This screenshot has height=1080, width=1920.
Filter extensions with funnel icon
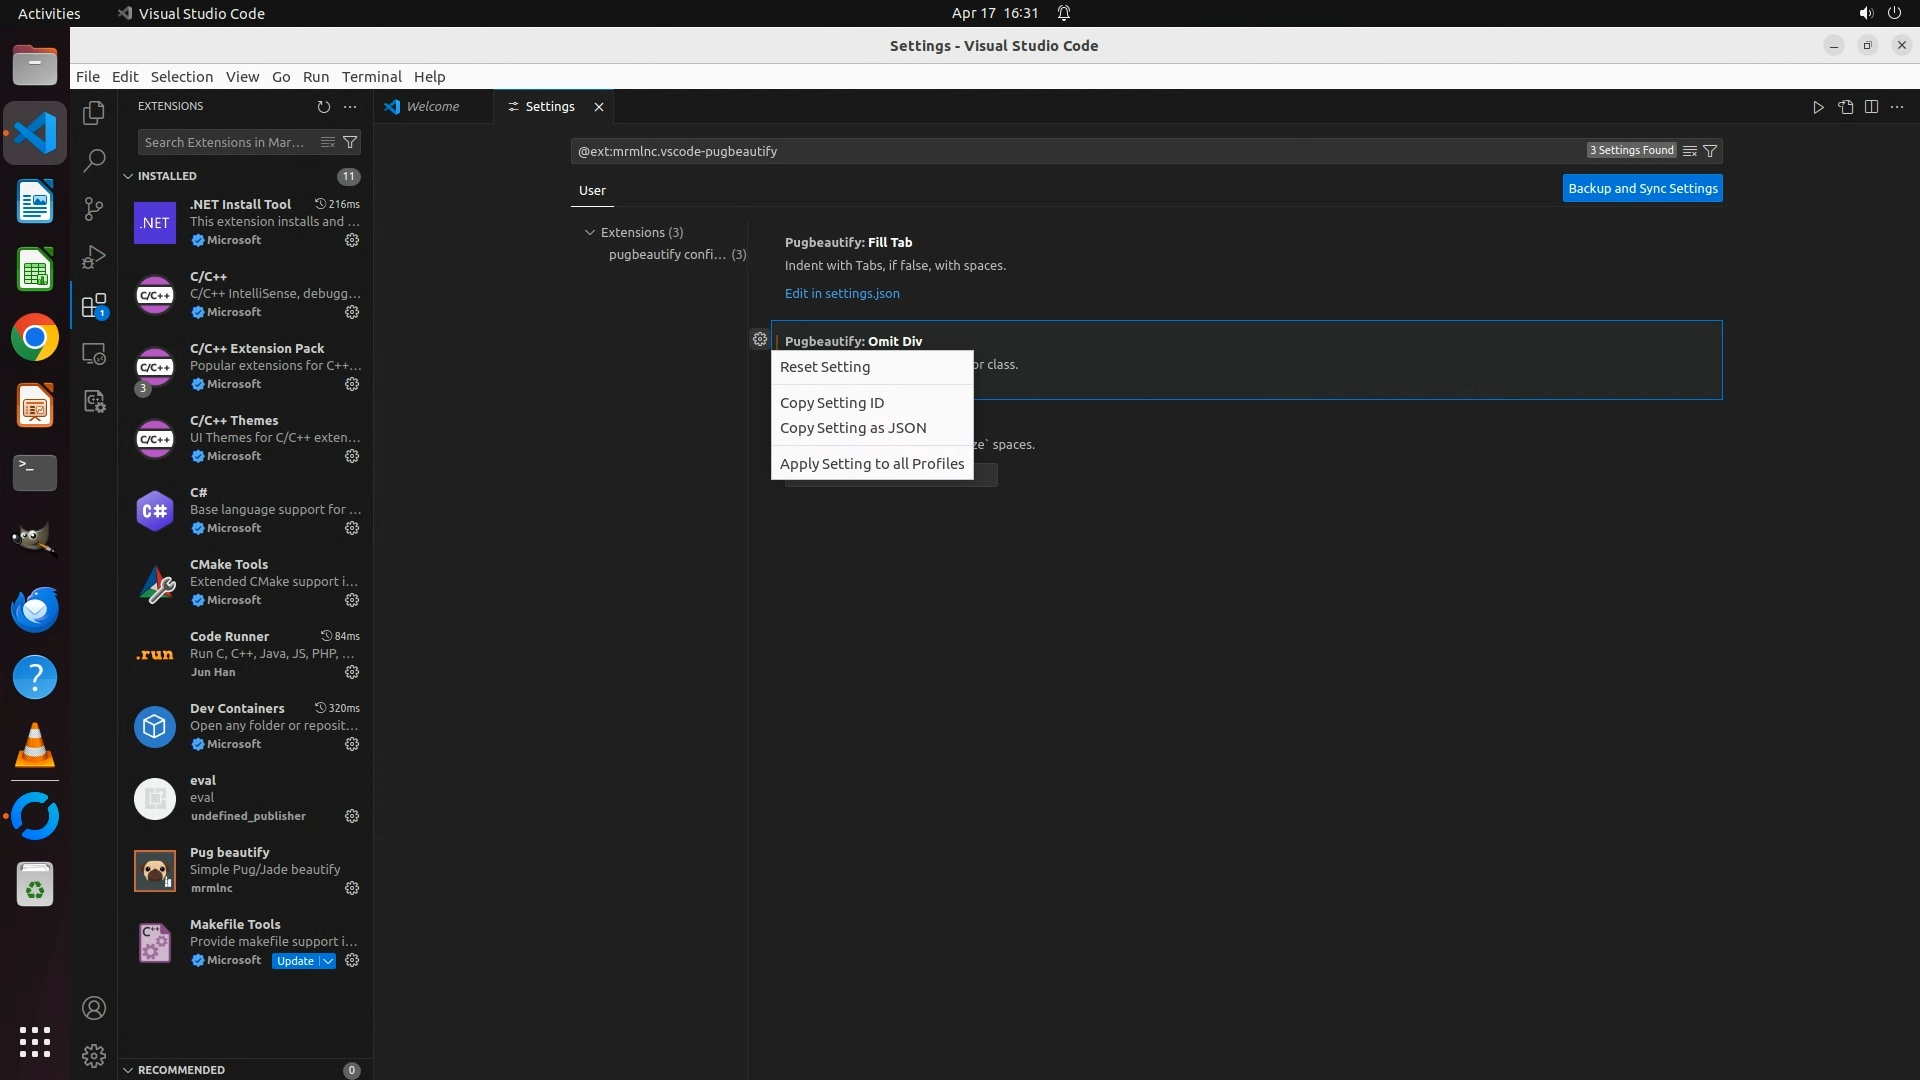coord(350,142)
